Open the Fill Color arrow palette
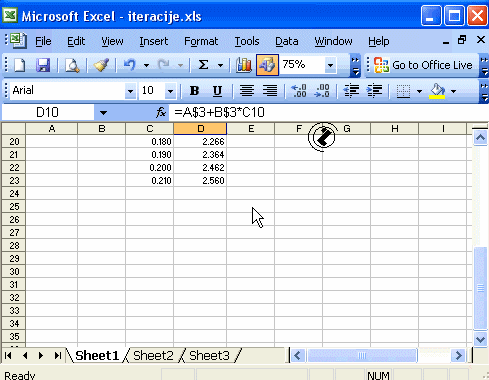This screenshot has width=489, height=380. (x=453, y=91)
